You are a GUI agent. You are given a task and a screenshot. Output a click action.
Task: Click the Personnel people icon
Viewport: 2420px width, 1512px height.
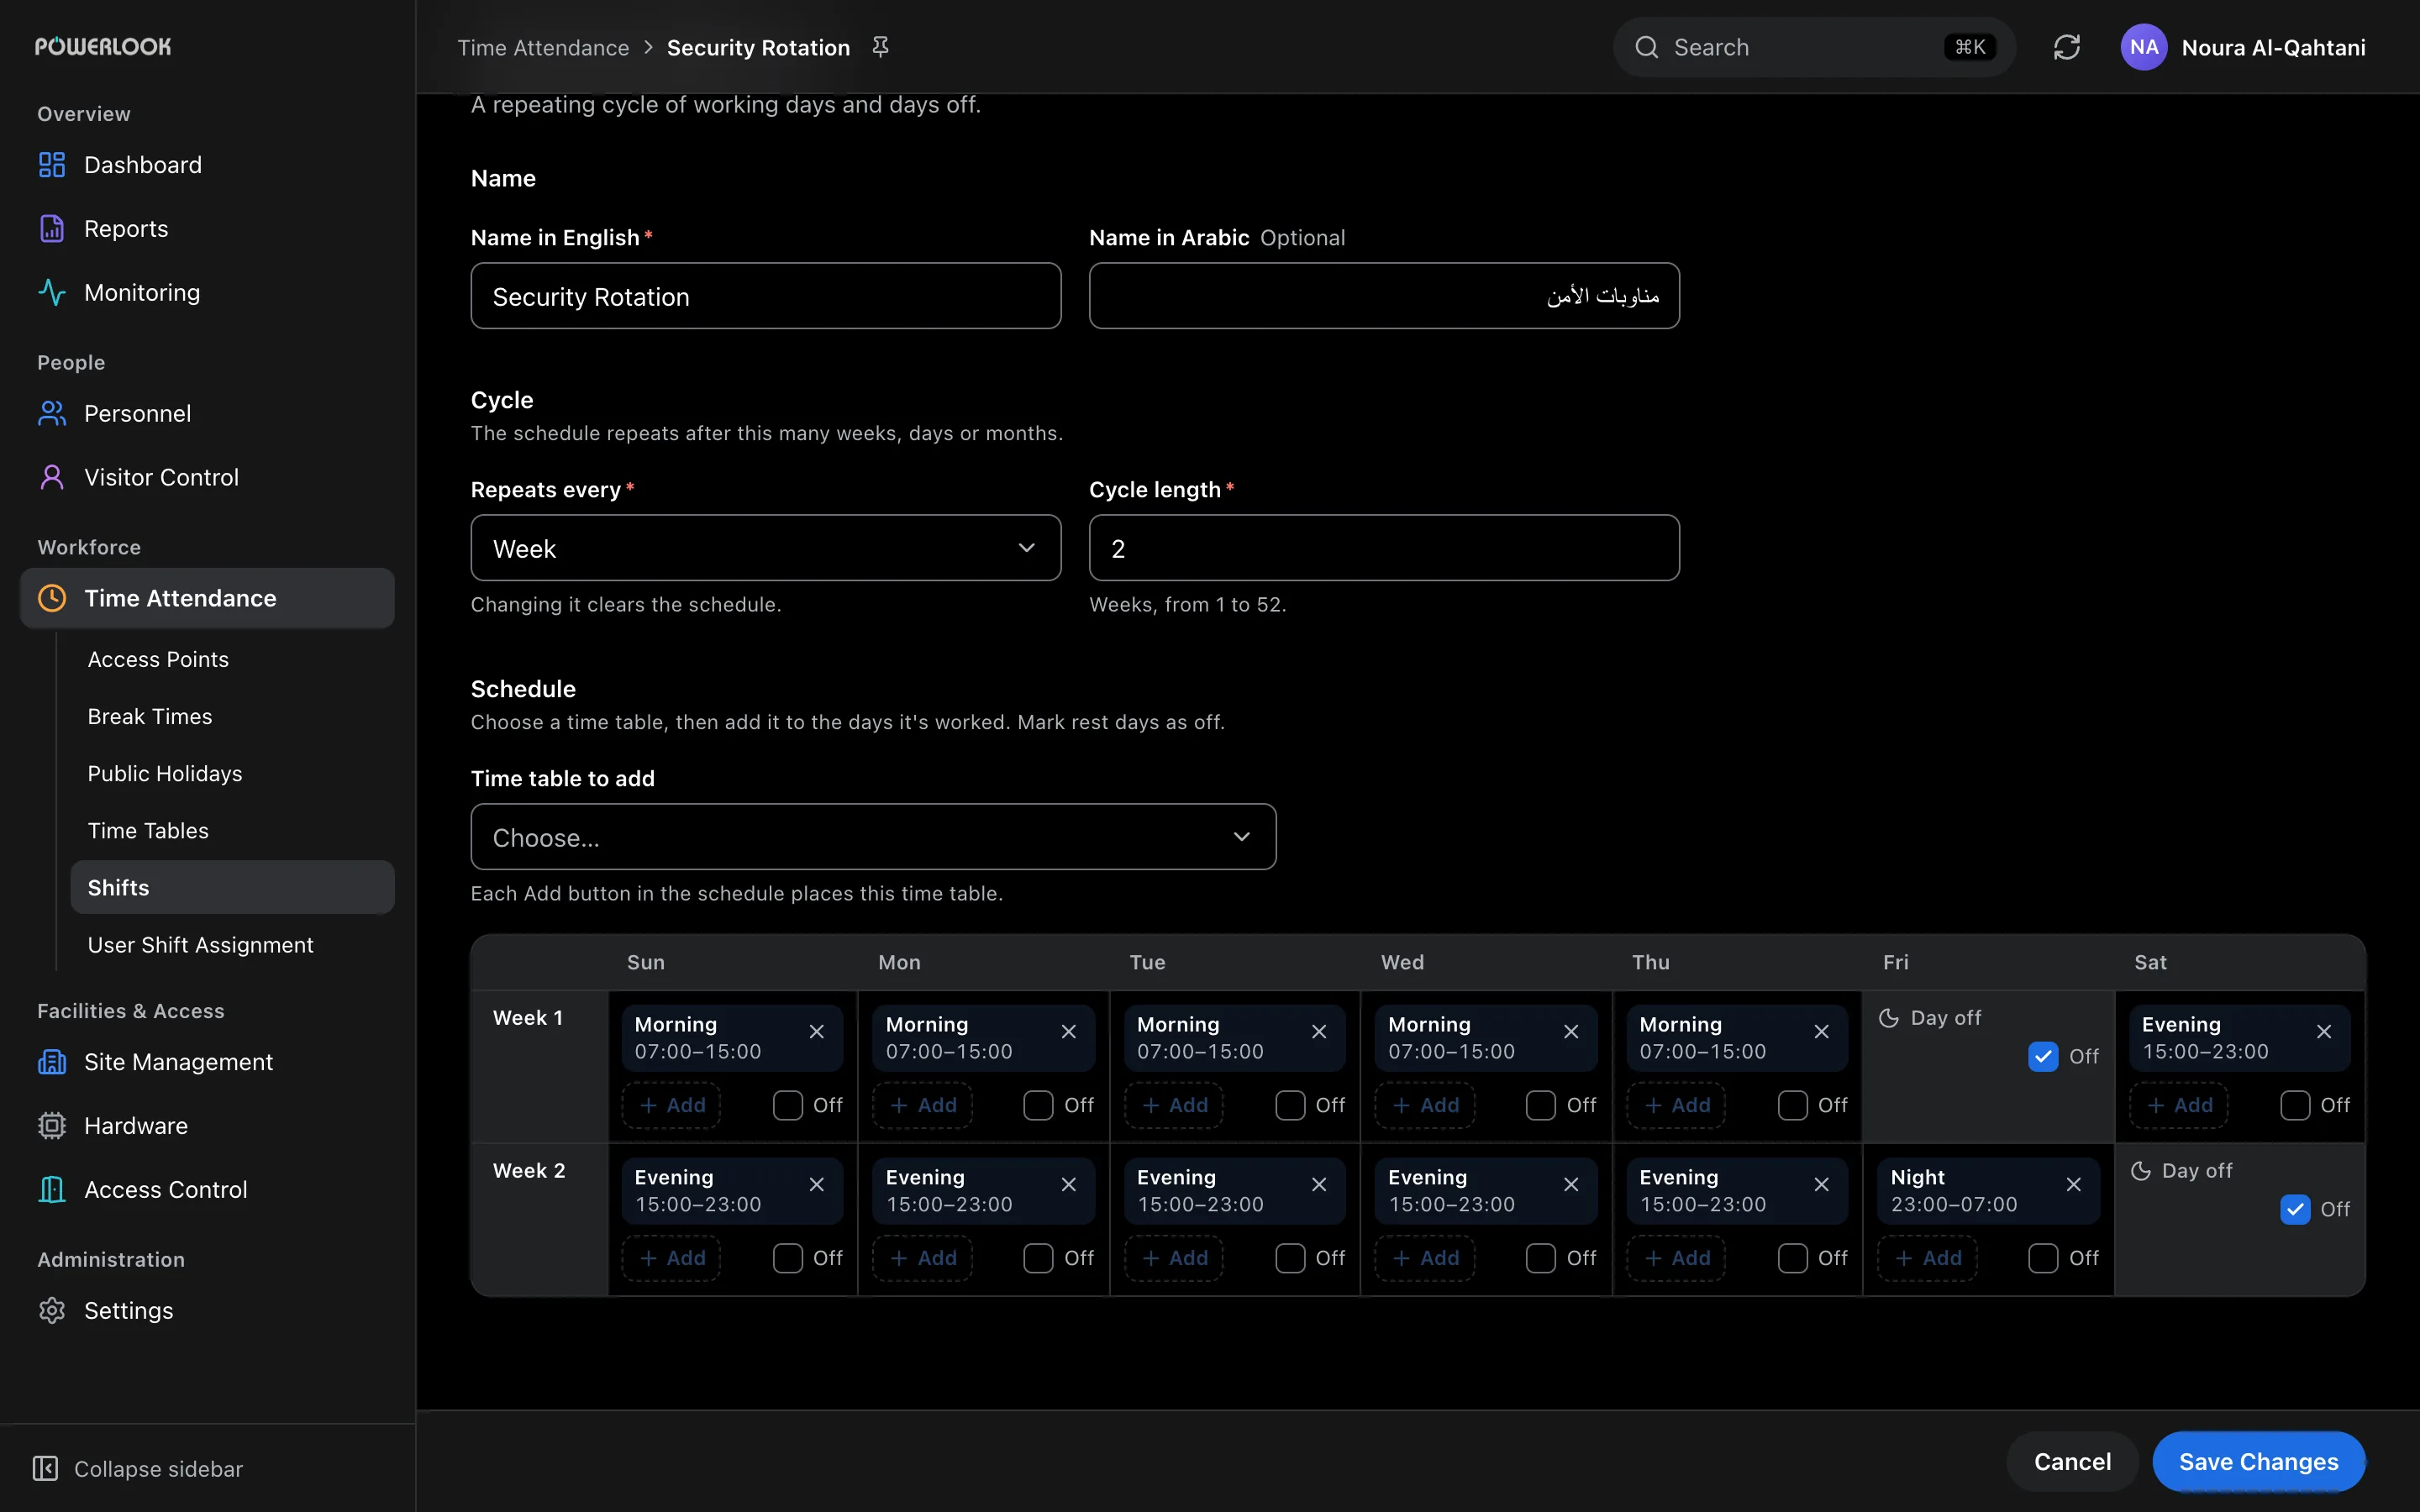(52, 414)
